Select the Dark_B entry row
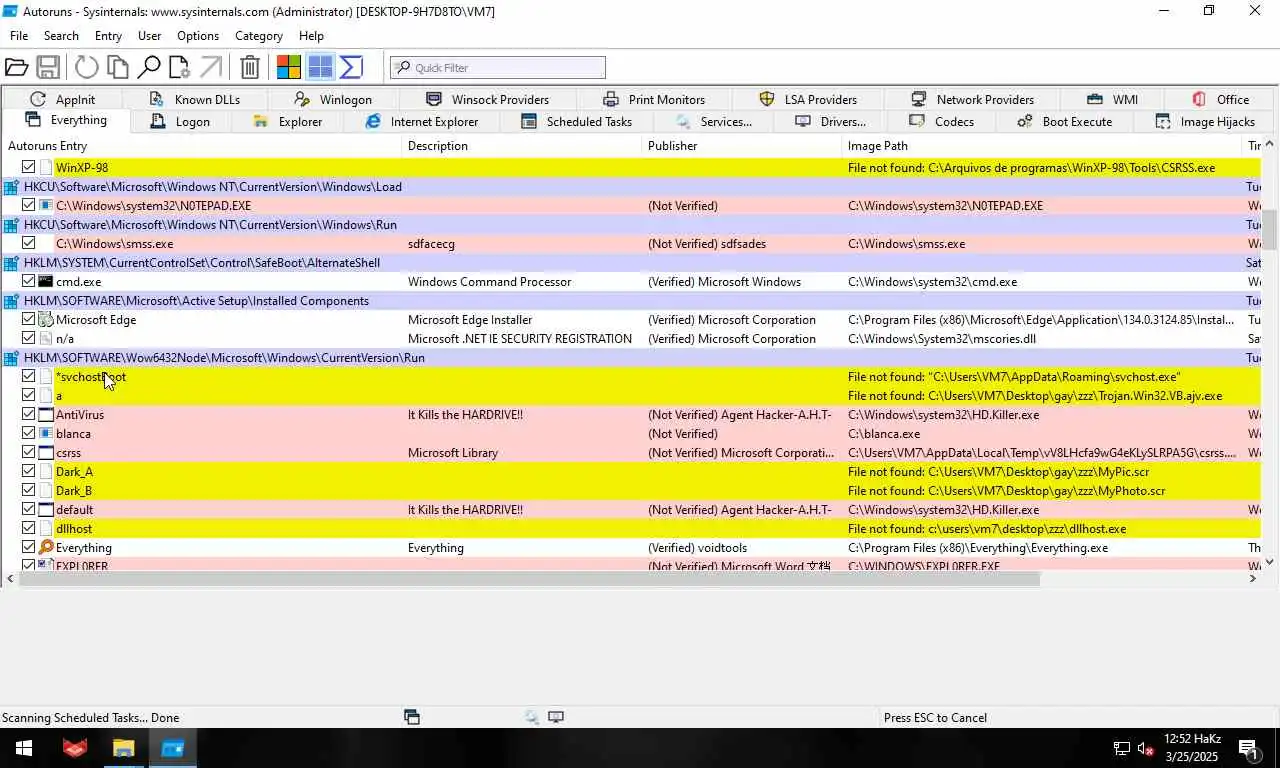 631,490
